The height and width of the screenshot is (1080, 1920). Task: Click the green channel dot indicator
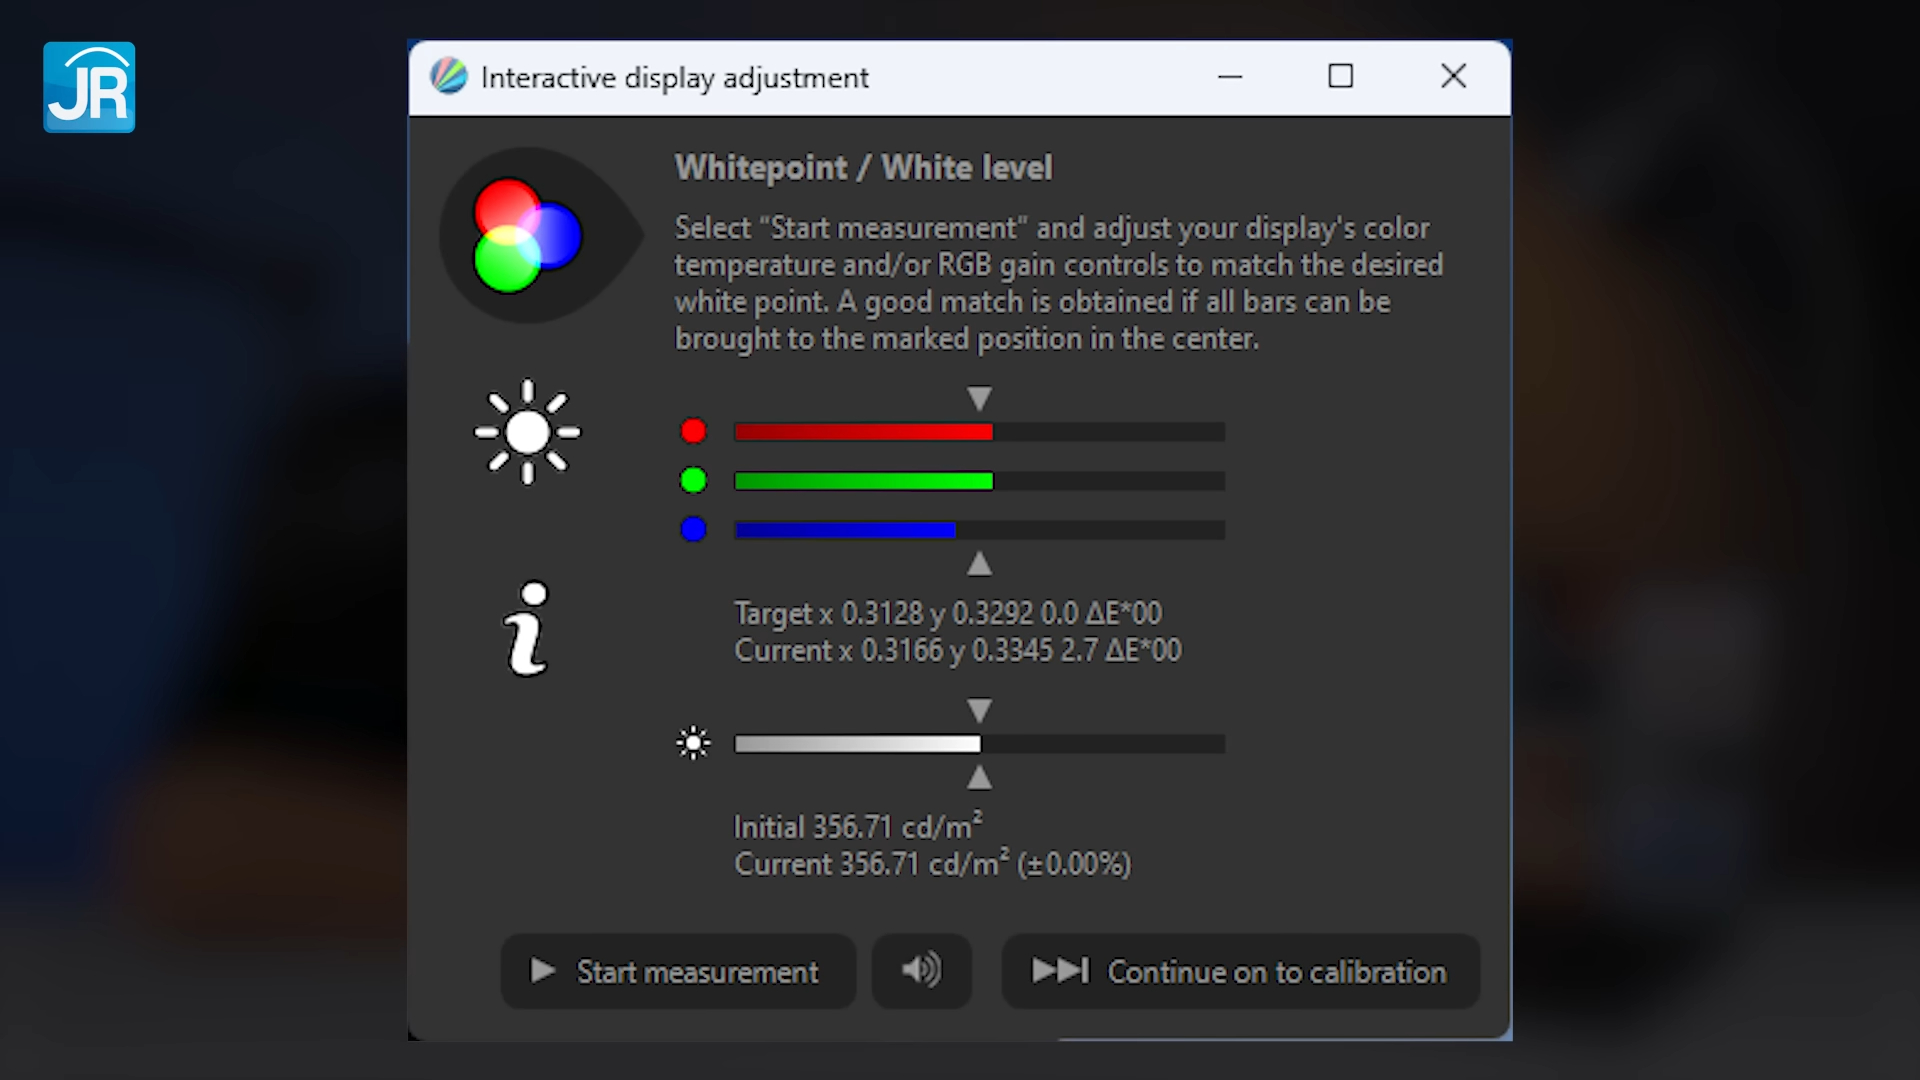pos(693,480)
